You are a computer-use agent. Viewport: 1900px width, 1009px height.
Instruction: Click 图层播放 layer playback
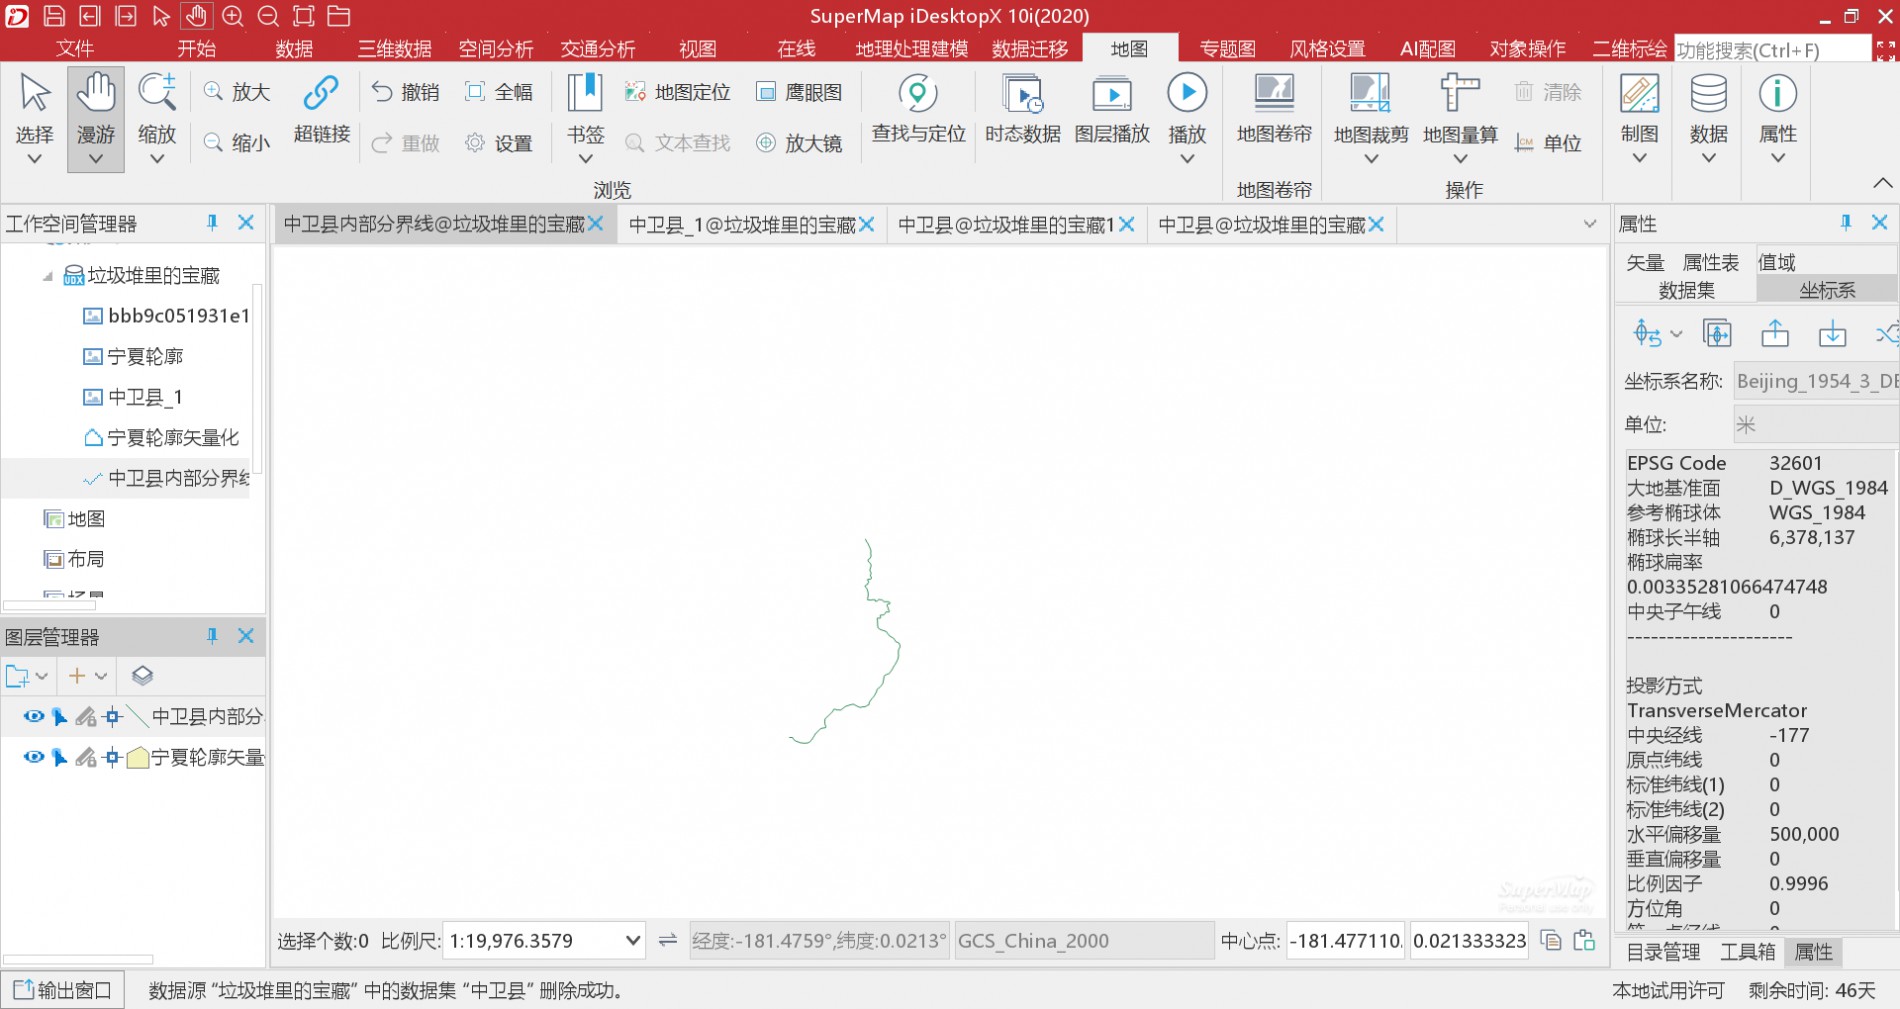click(x=1112, y=108)
